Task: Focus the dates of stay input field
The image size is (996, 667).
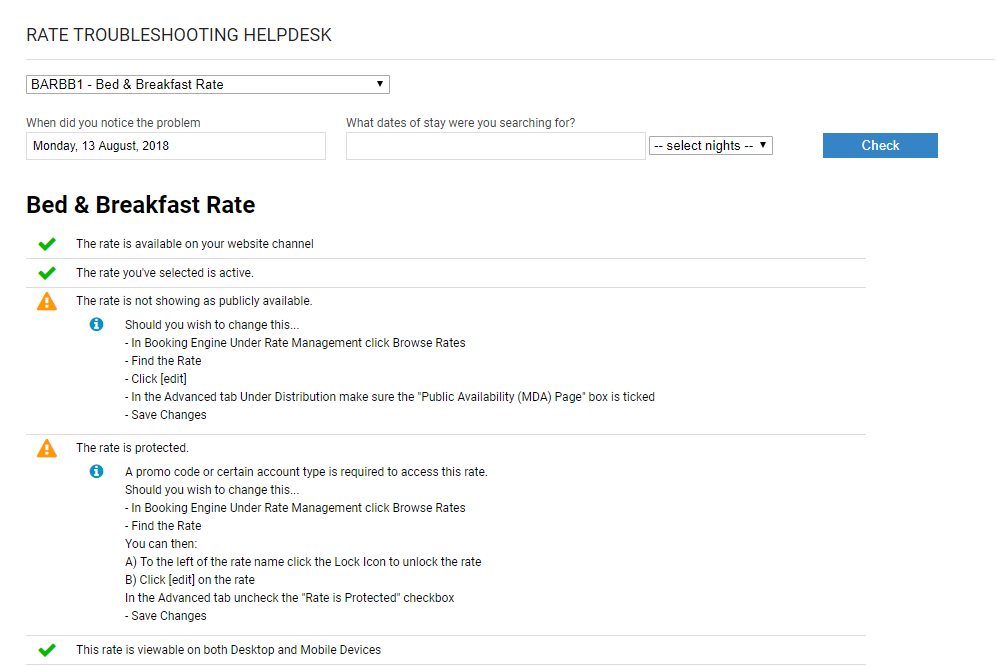Action: tap(495, 146)
